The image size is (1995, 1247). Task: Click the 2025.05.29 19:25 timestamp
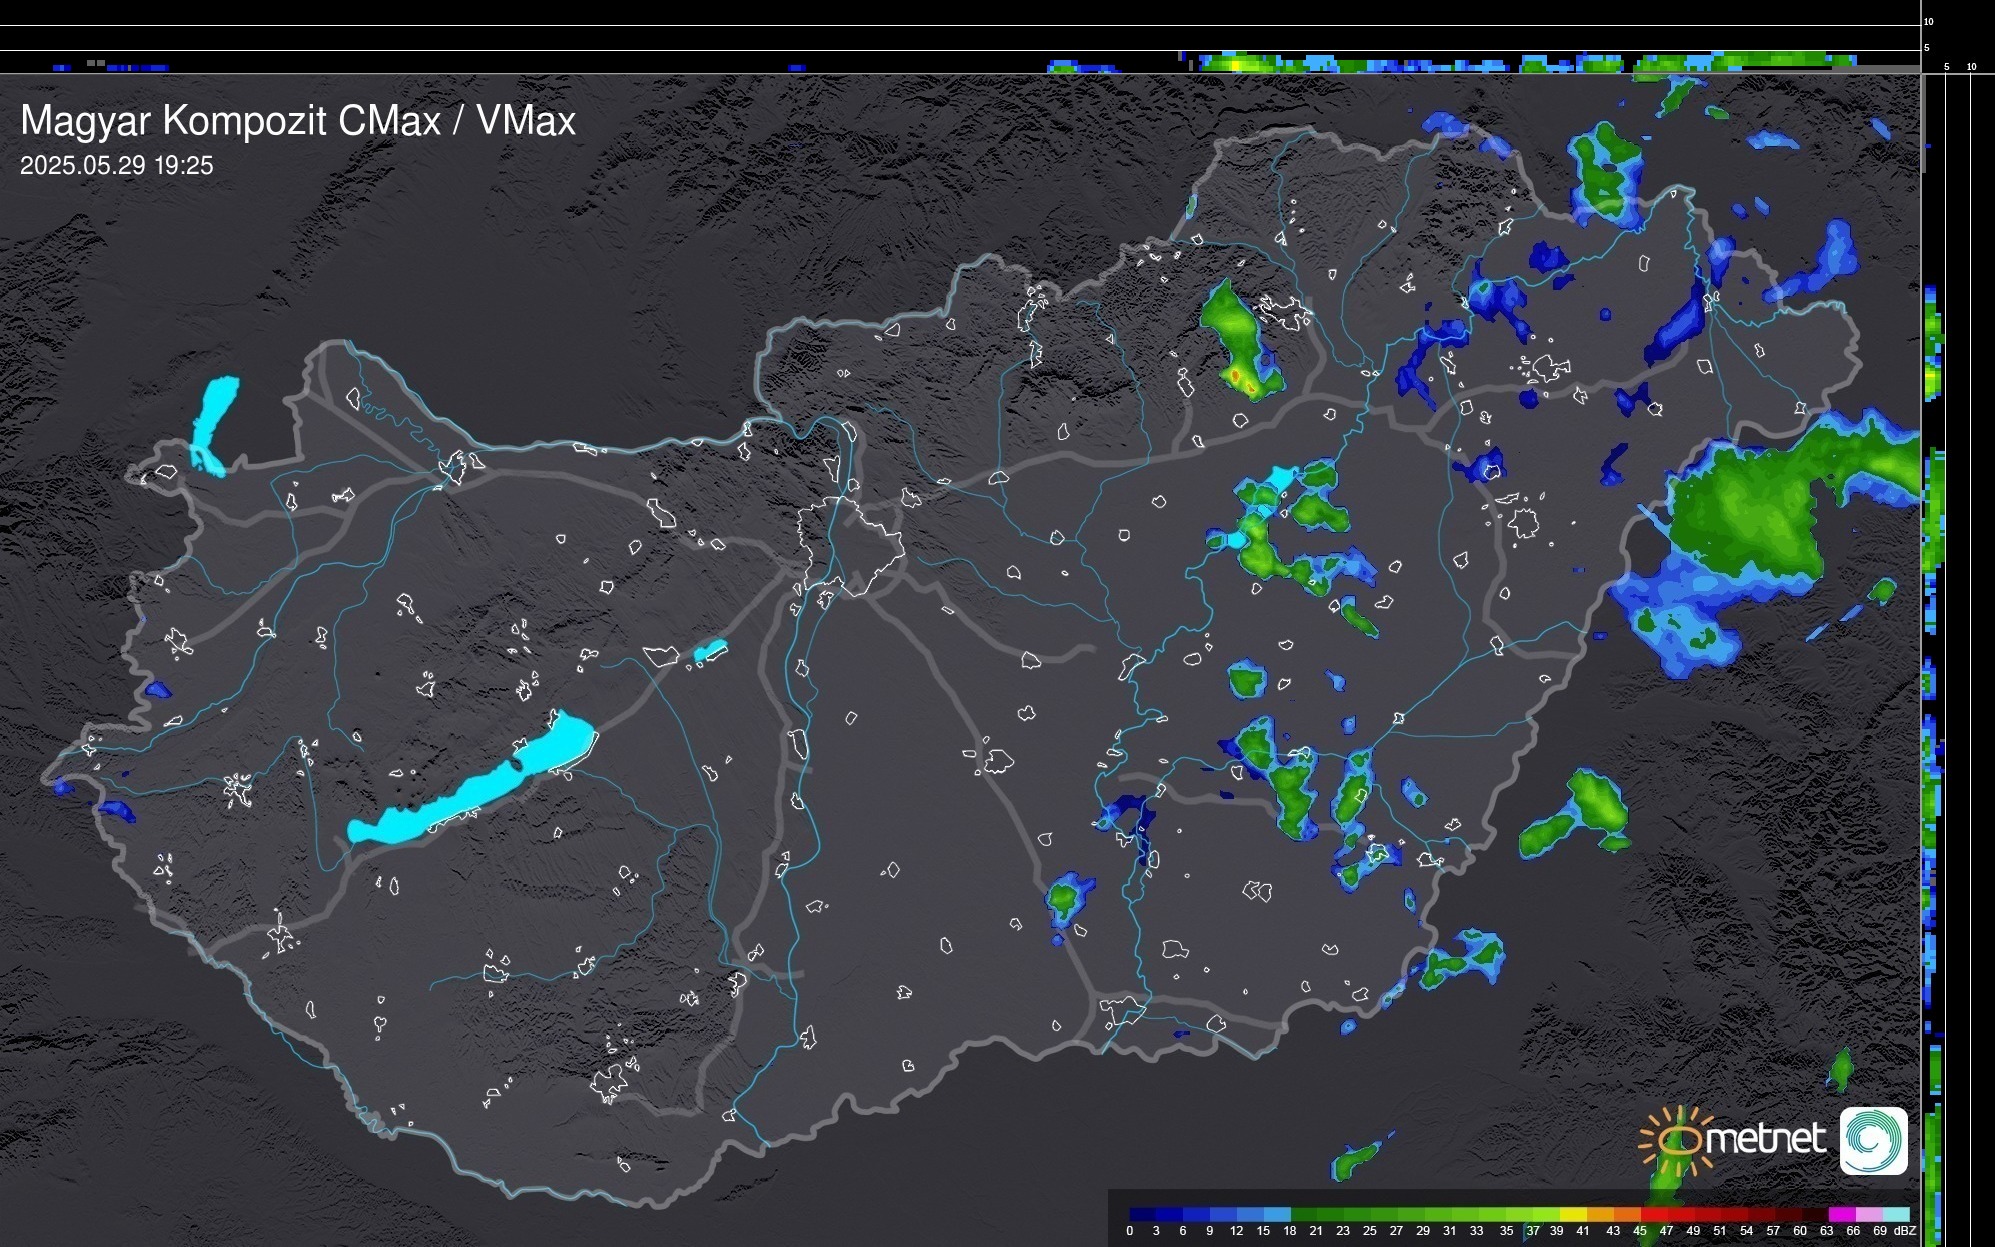(117, 166)
